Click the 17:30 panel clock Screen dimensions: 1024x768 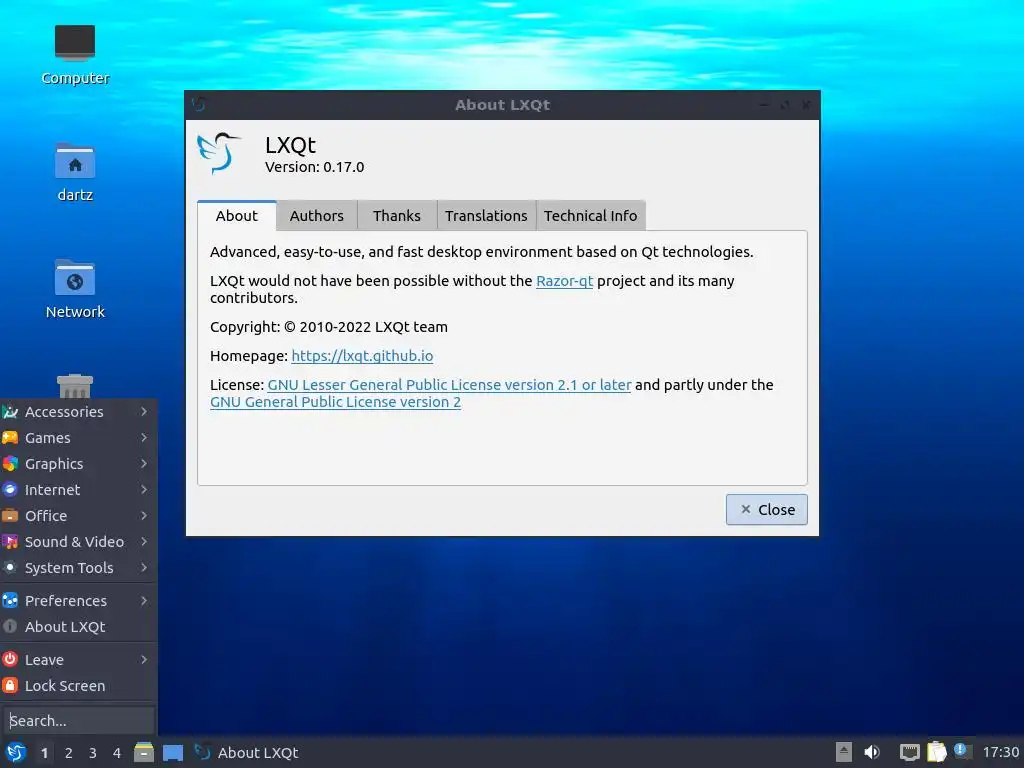pos(1000,752)
